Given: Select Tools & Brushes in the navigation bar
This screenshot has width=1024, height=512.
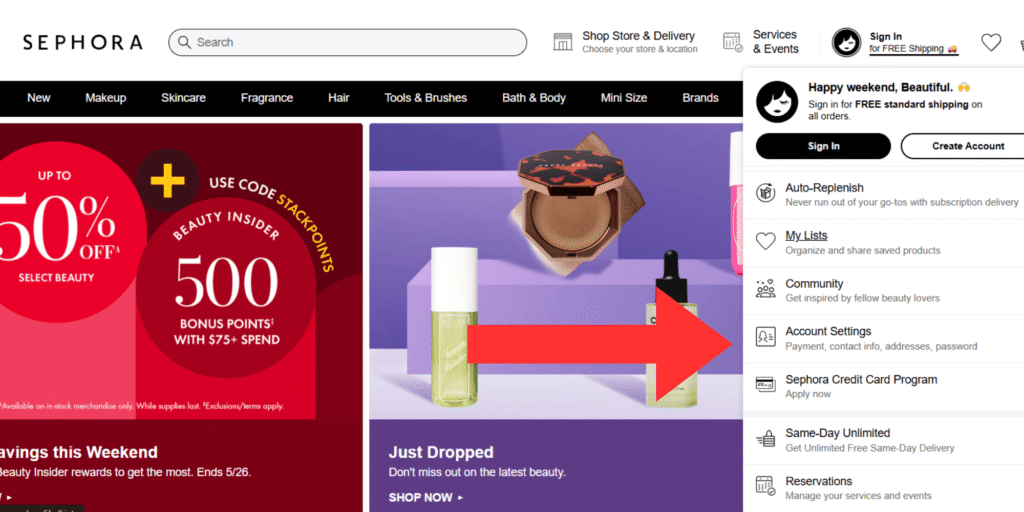Looking at the screenshot, I should coord(426,98).
